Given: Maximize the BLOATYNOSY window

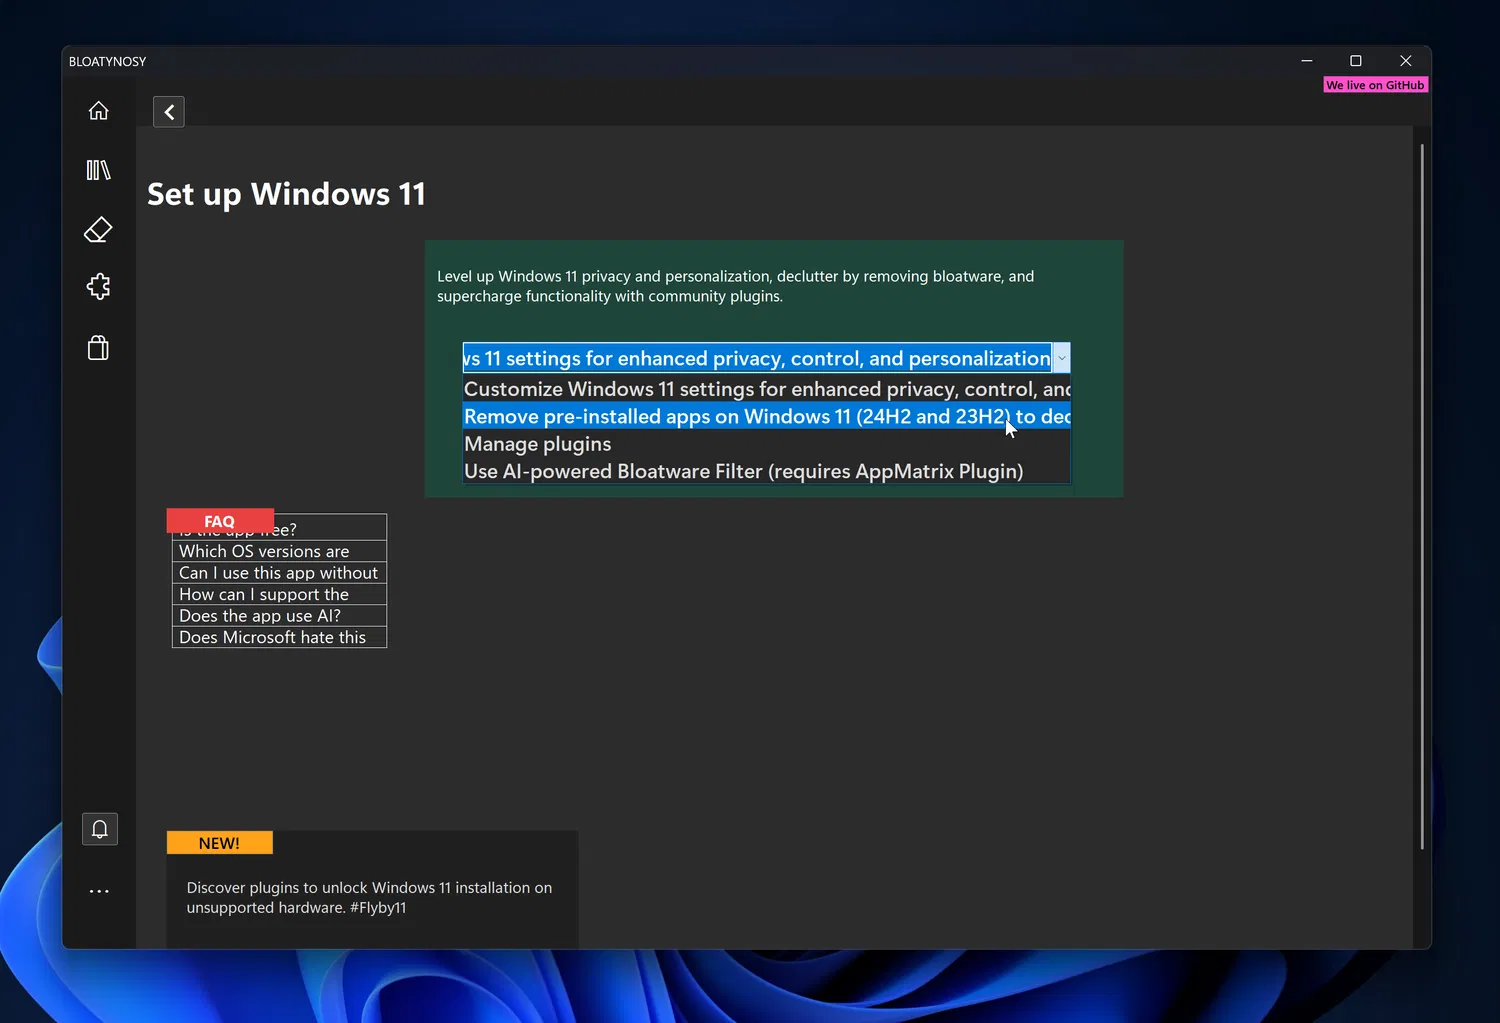Looking at the screenshot, I should [x=1356, y=61].
